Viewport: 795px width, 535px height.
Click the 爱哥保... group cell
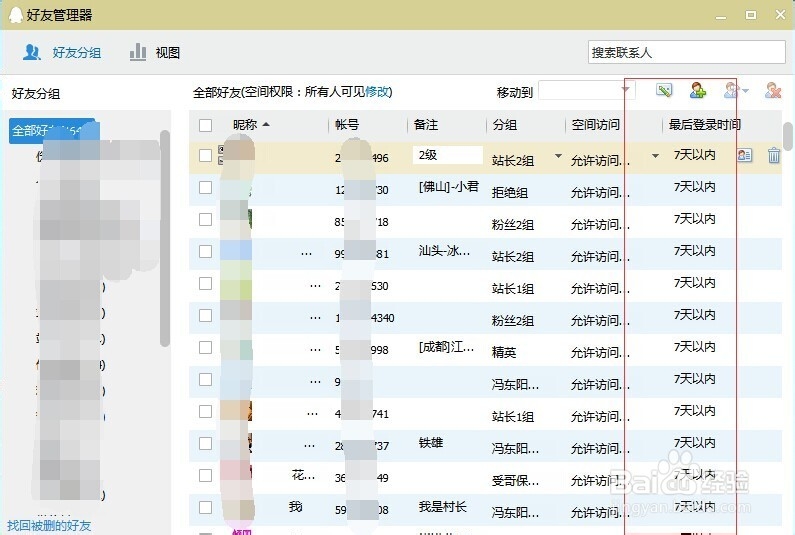click(515, 480)
